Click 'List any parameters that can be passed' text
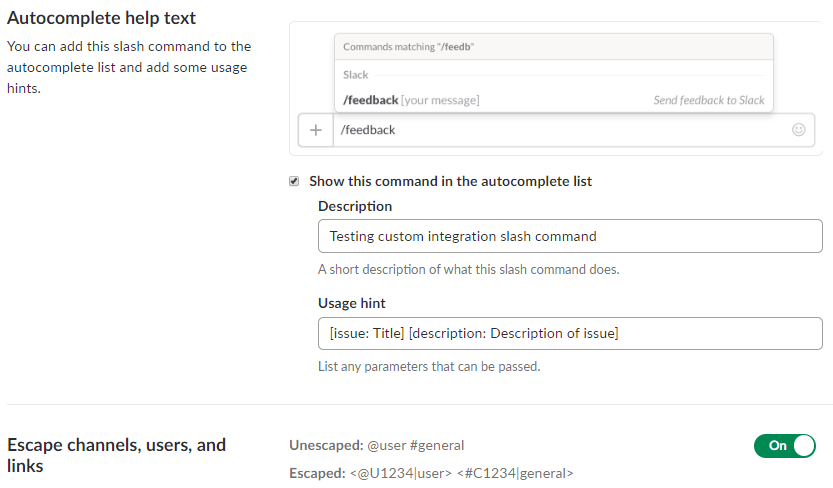The image size is (833, 488). coord(429,366)
